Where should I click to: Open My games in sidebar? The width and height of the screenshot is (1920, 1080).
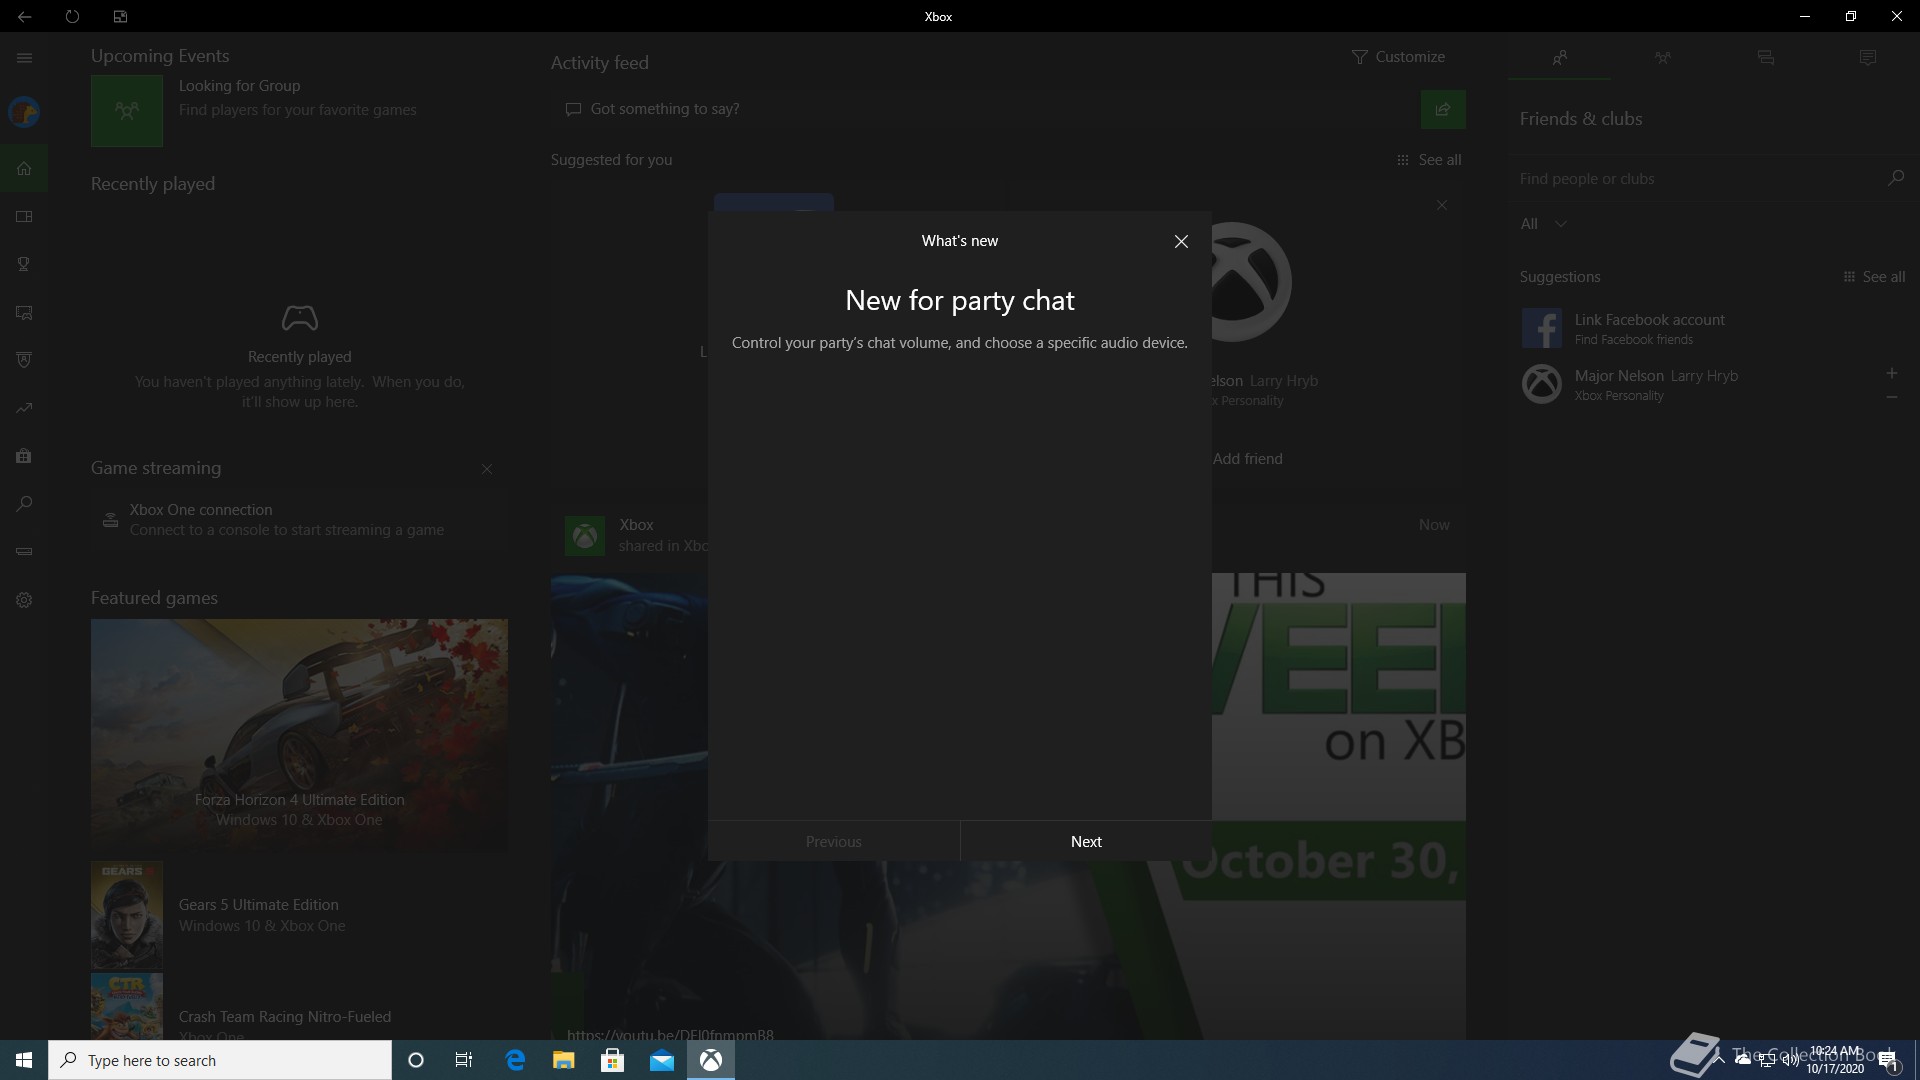[24, 216]
